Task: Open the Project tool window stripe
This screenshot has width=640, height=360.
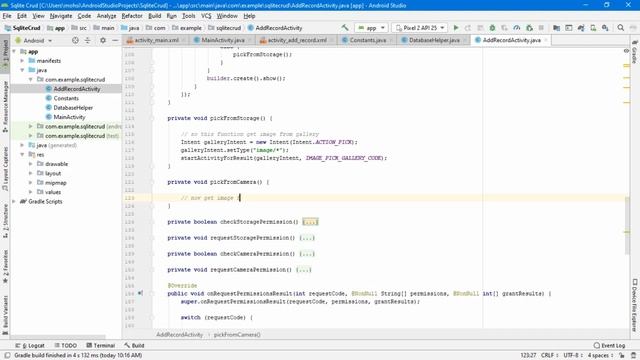Action: pos(5,53)
